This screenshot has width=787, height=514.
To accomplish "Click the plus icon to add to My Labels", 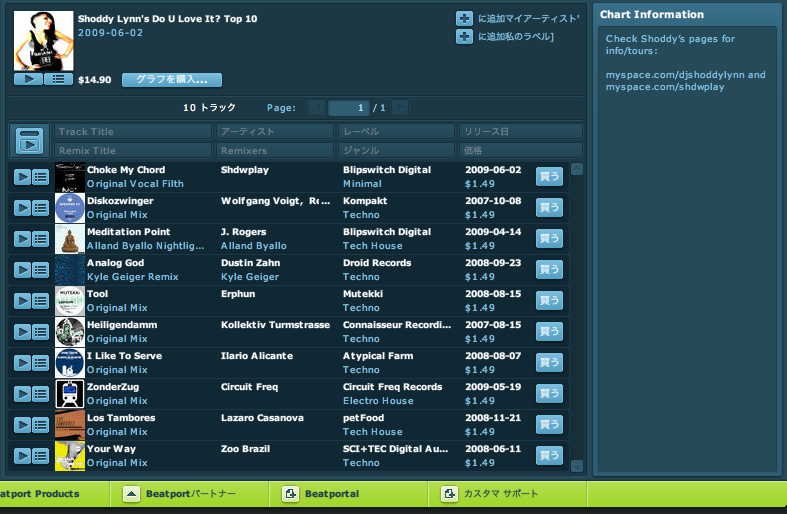I will (464, 37).
